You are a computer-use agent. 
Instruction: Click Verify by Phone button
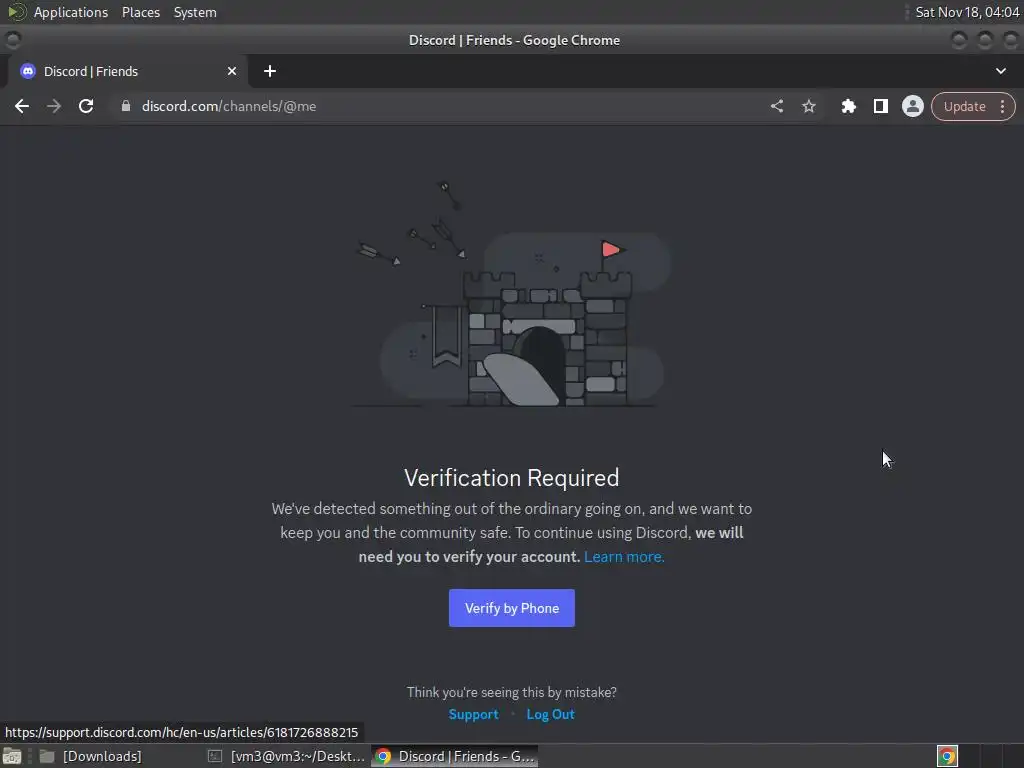[x=511, y=608]
